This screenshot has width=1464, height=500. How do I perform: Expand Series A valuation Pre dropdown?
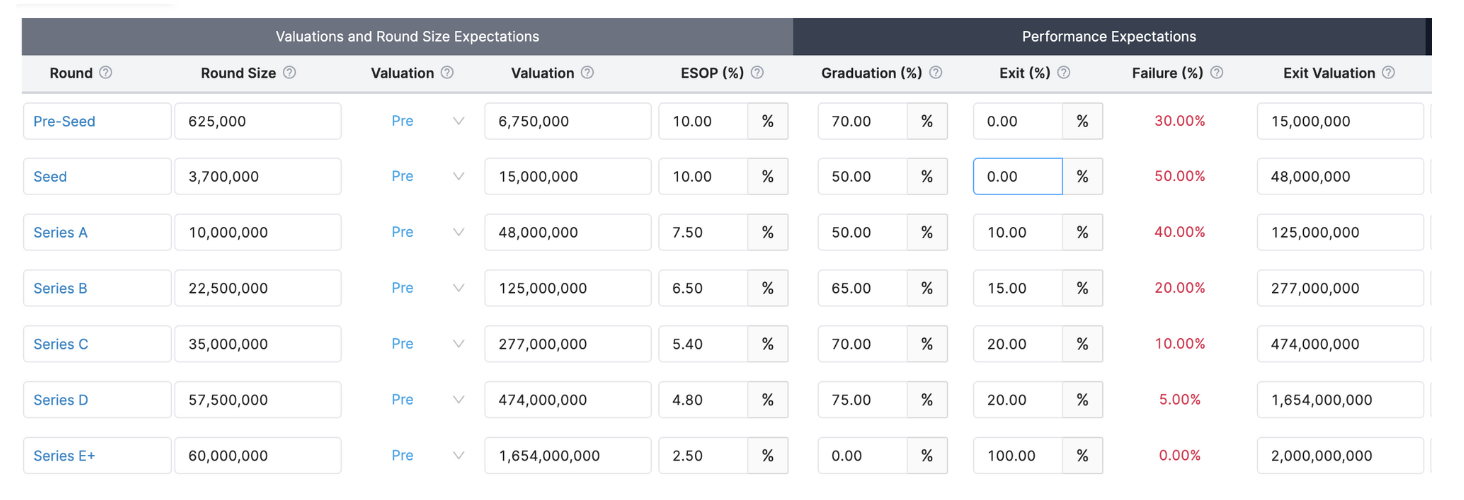[428, 232]
